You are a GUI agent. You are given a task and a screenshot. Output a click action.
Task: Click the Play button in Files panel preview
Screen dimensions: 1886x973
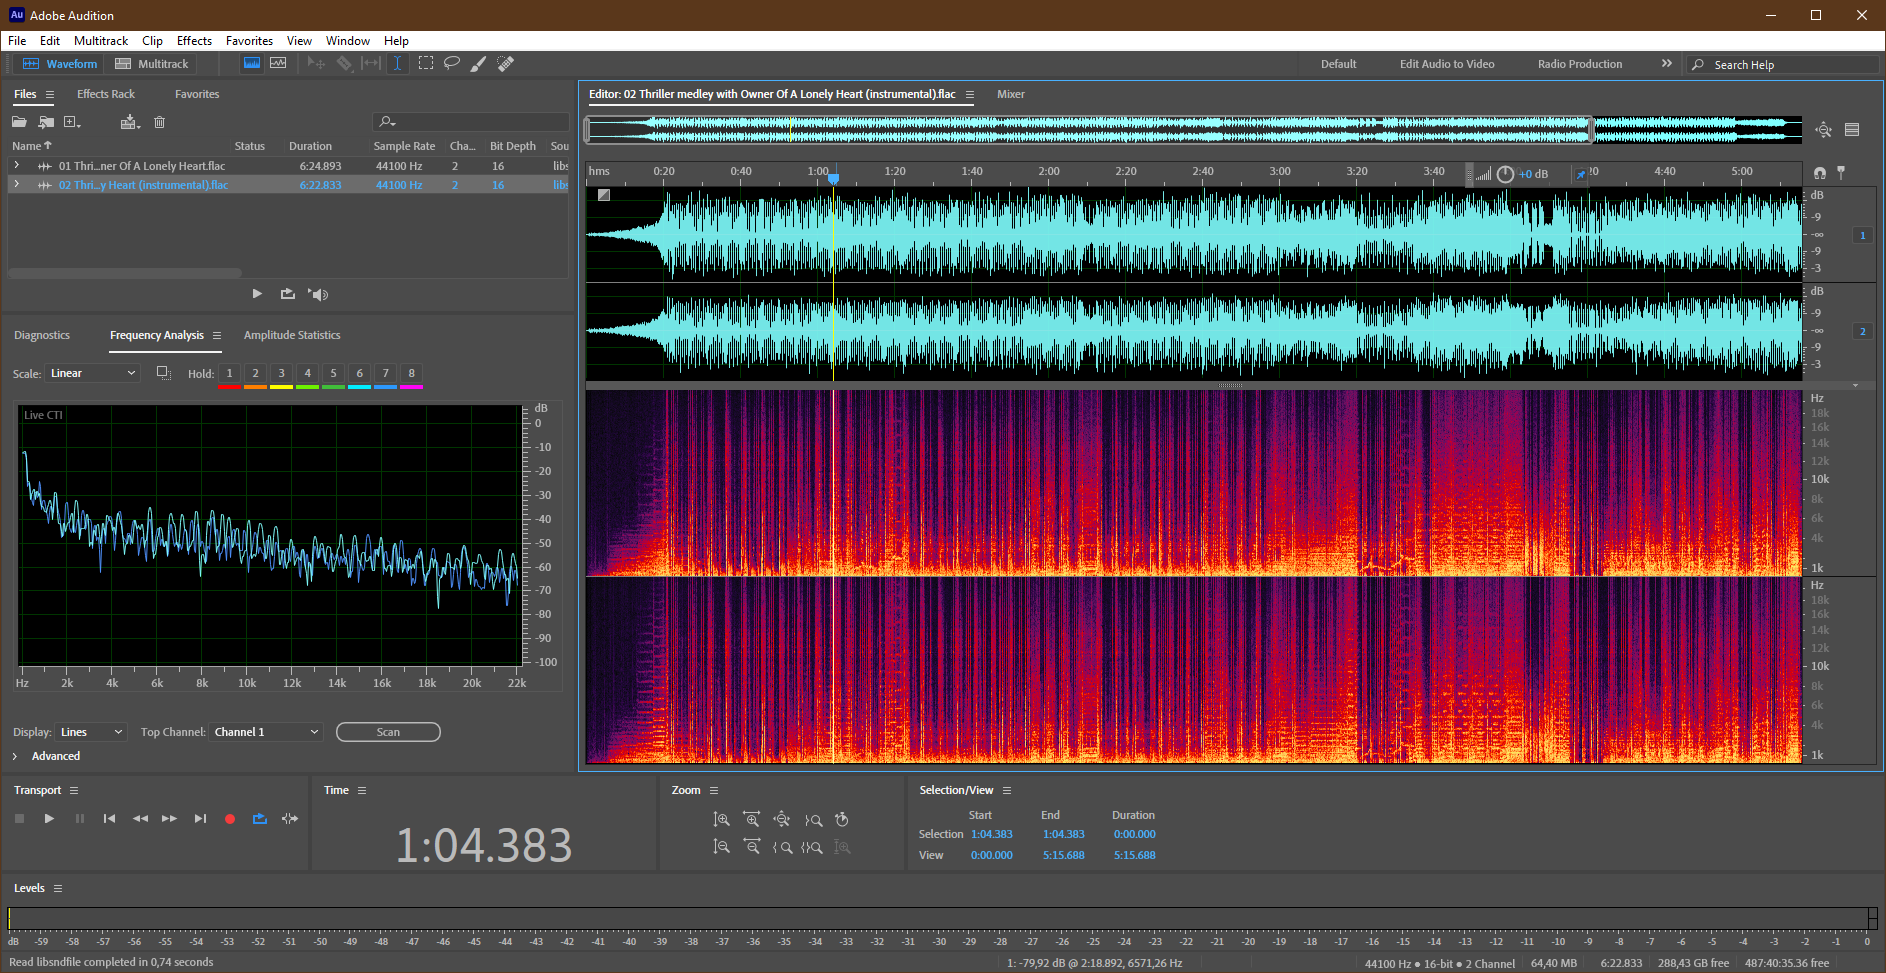(x=257, y=294)
